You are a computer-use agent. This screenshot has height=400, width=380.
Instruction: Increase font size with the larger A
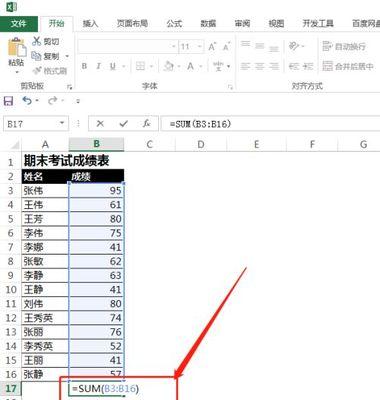pyautogui.click(x=212, y=47)
